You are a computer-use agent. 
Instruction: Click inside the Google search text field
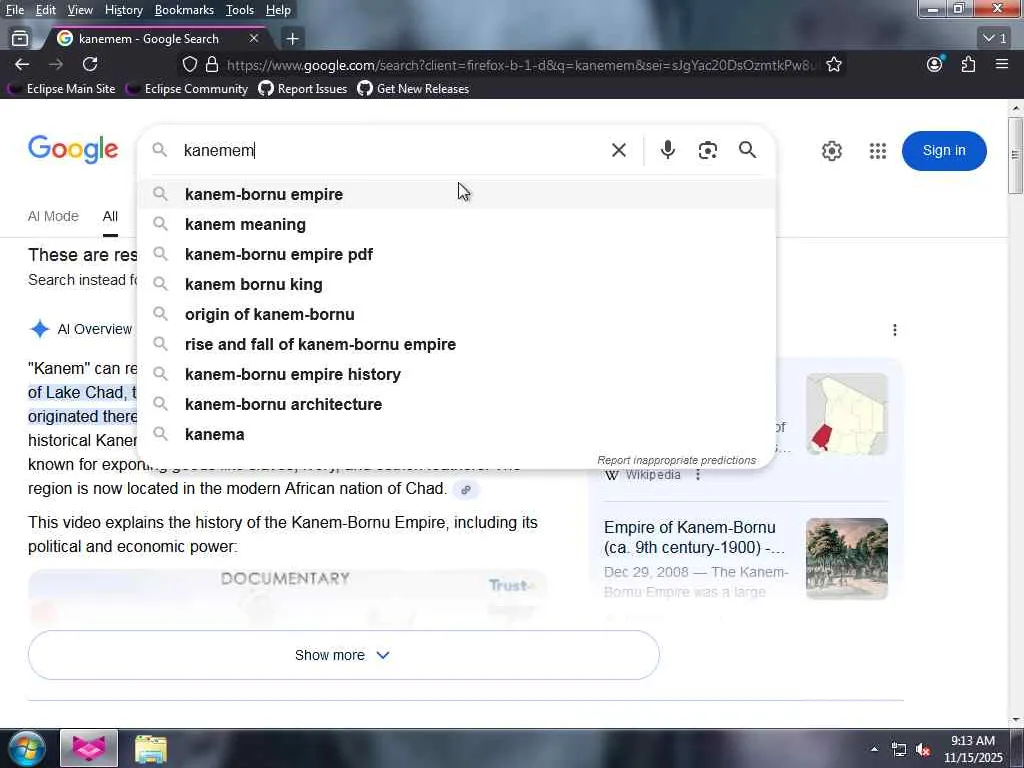[392, 150]
